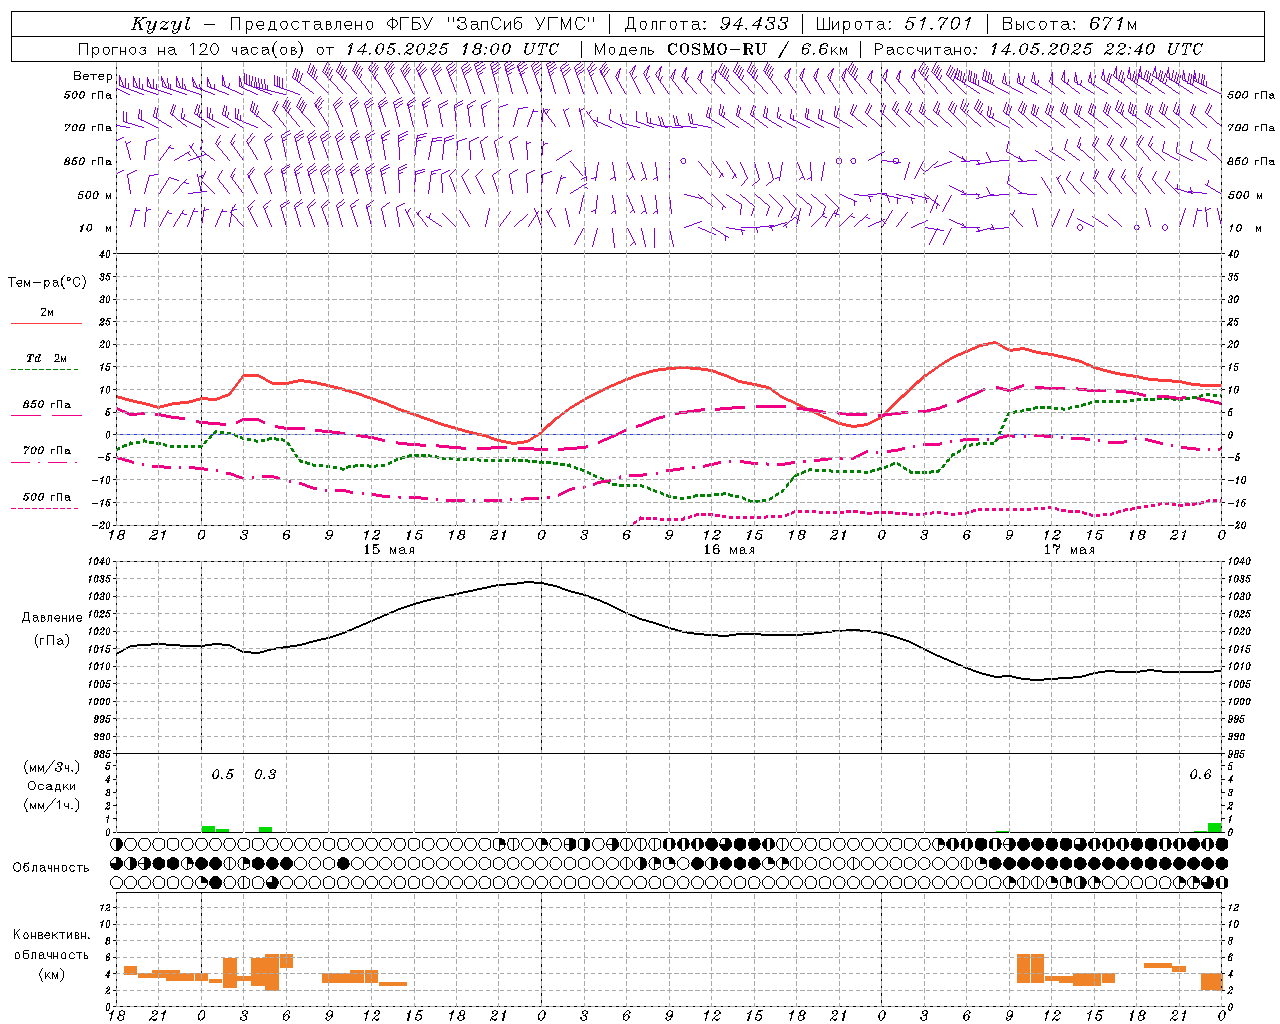
Task: Select the provider text "ЗапСиб УГМС"
Action: click(521, 24)
